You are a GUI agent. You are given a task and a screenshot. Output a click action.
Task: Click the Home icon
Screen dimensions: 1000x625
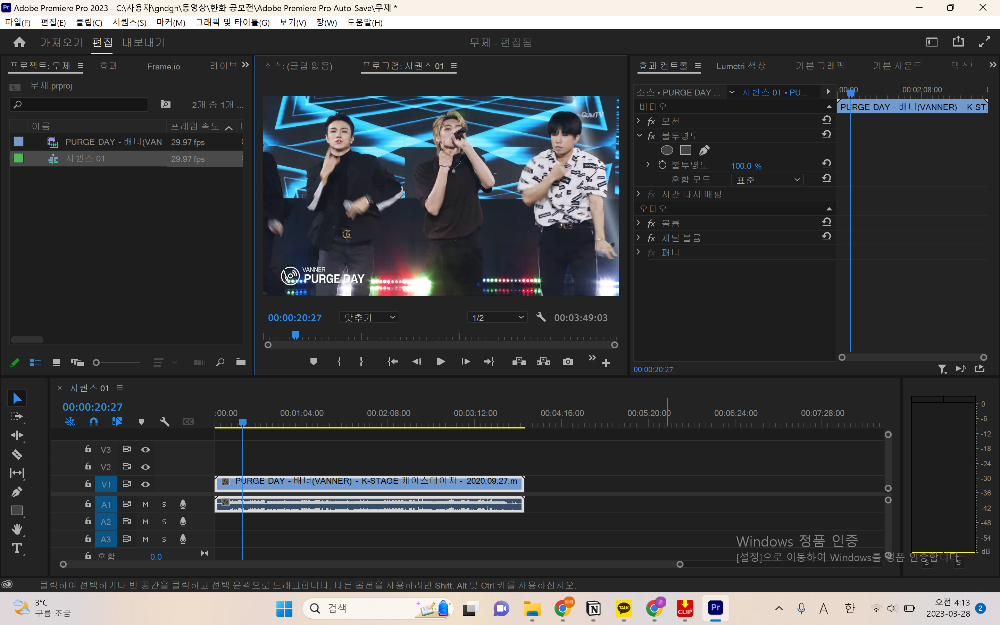coord(19,42)
